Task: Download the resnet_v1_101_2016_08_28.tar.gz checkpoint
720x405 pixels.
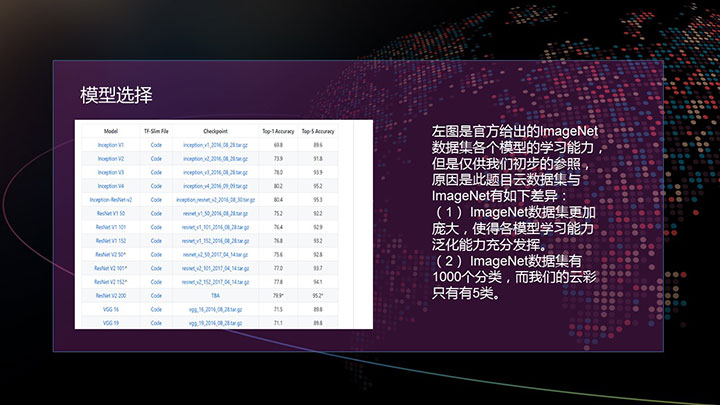Action: coord(215,227)
